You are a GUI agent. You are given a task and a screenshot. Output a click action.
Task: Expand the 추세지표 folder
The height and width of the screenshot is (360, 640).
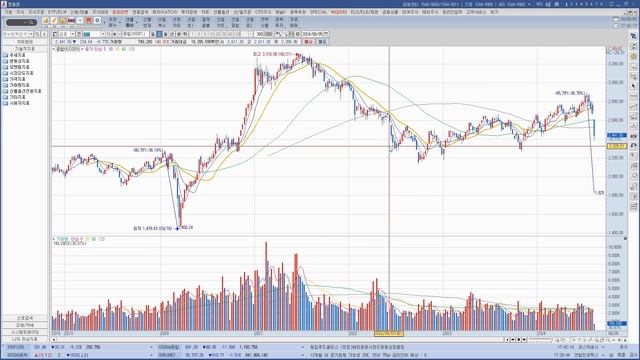click(14, 55)
